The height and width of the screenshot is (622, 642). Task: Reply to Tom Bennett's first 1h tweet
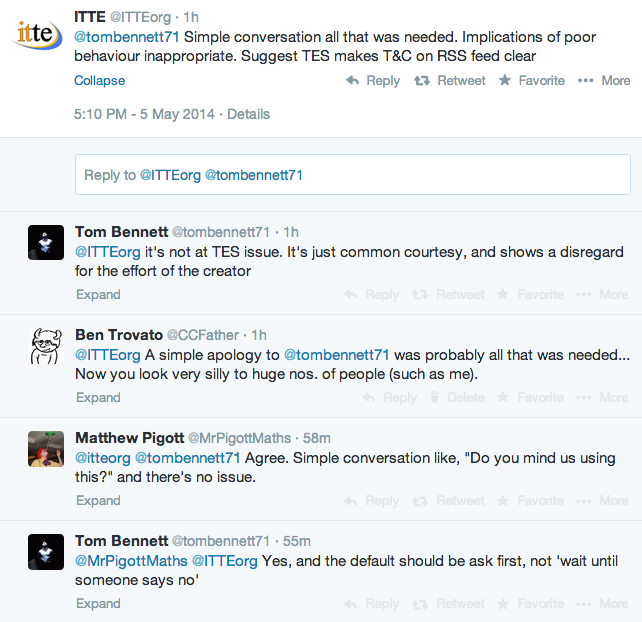pyautogui.click(x=371, y=294)
